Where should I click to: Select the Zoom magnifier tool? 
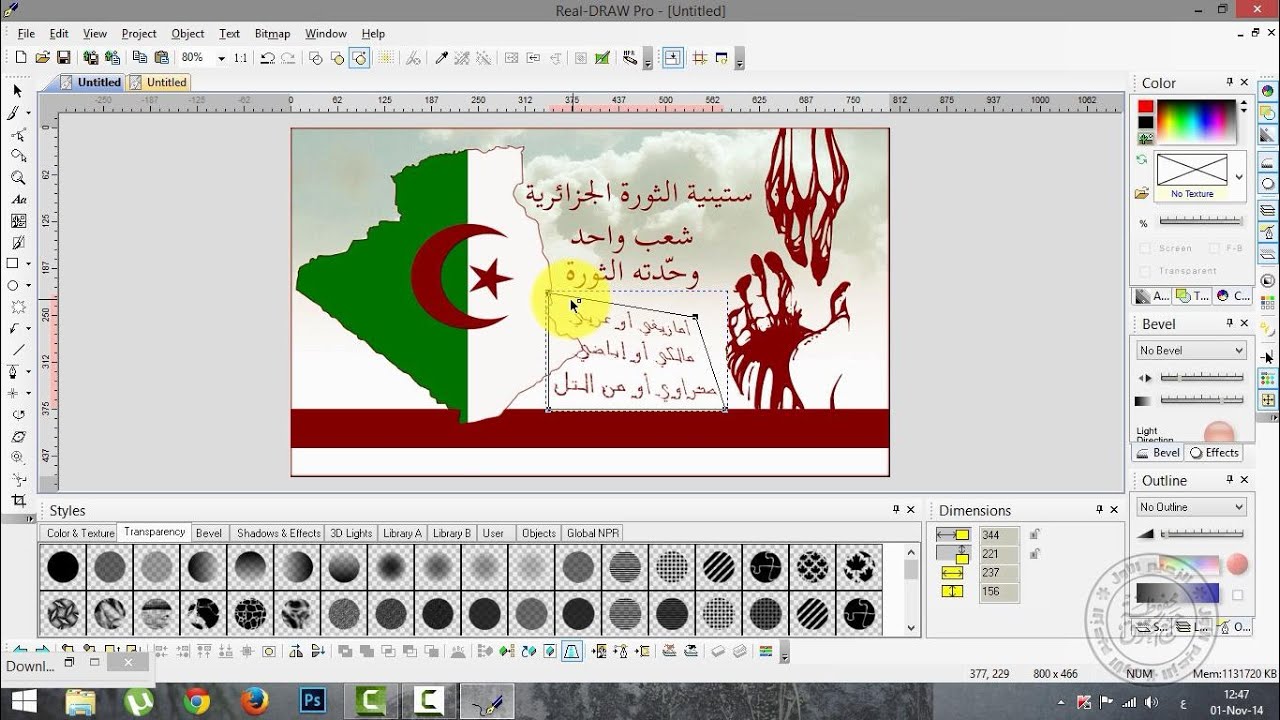click(x=18, y=178)
